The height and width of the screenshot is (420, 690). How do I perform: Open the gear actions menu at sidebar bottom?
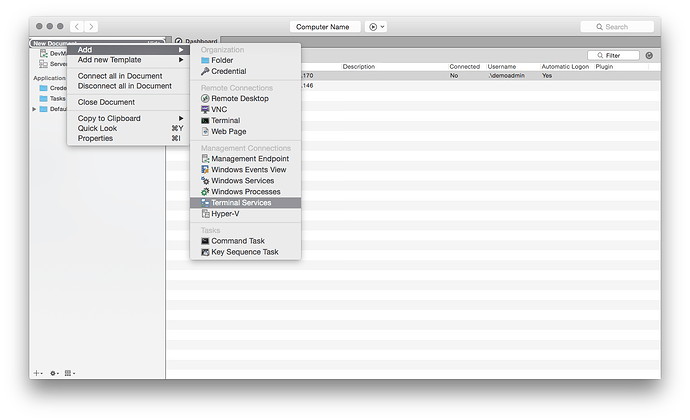[54, 373]
